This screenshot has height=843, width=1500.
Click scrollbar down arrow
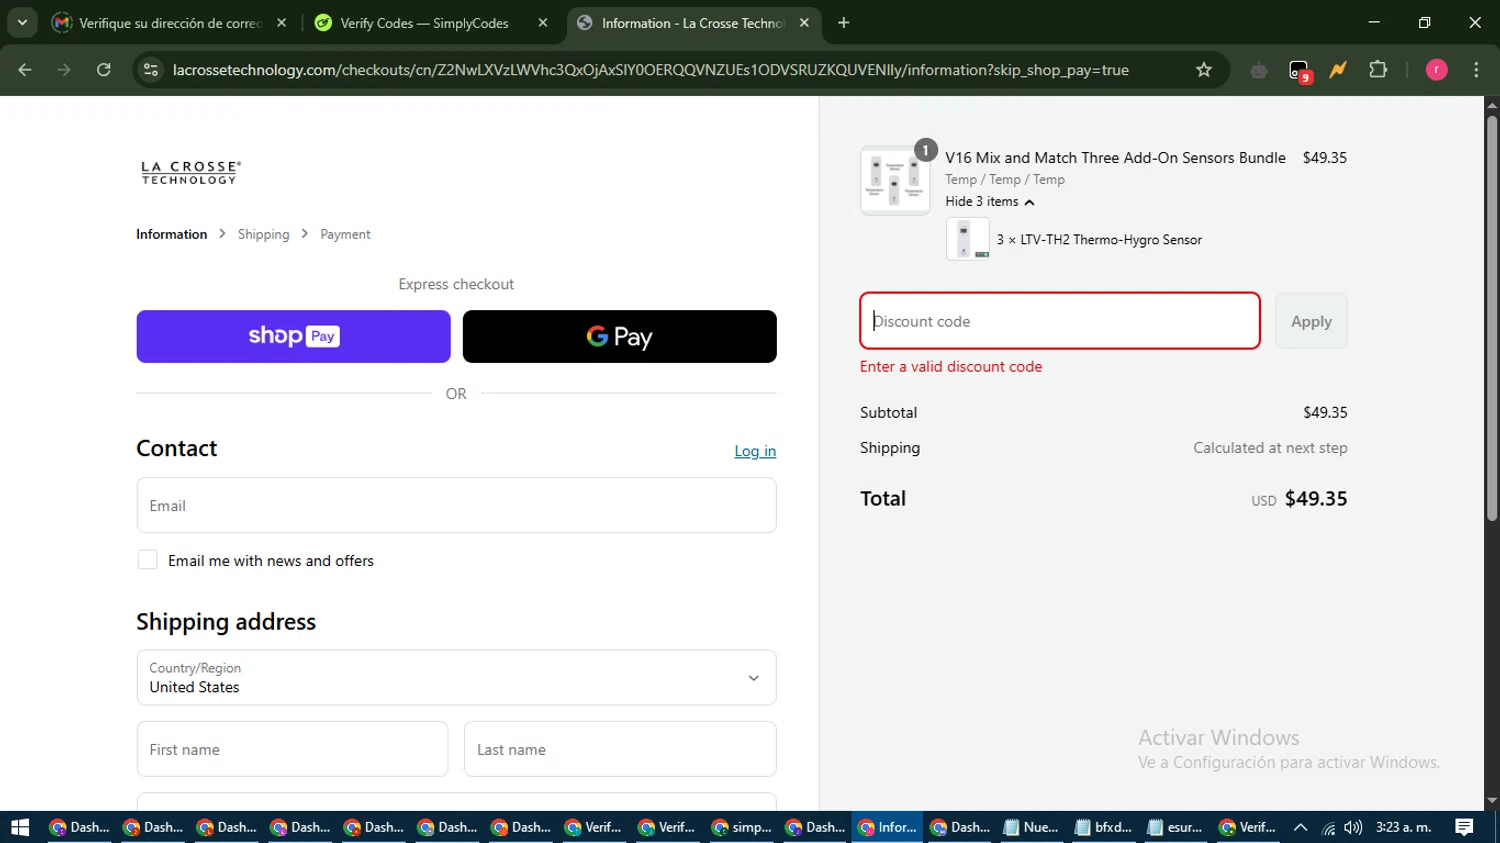click(x=1491, y=801)
